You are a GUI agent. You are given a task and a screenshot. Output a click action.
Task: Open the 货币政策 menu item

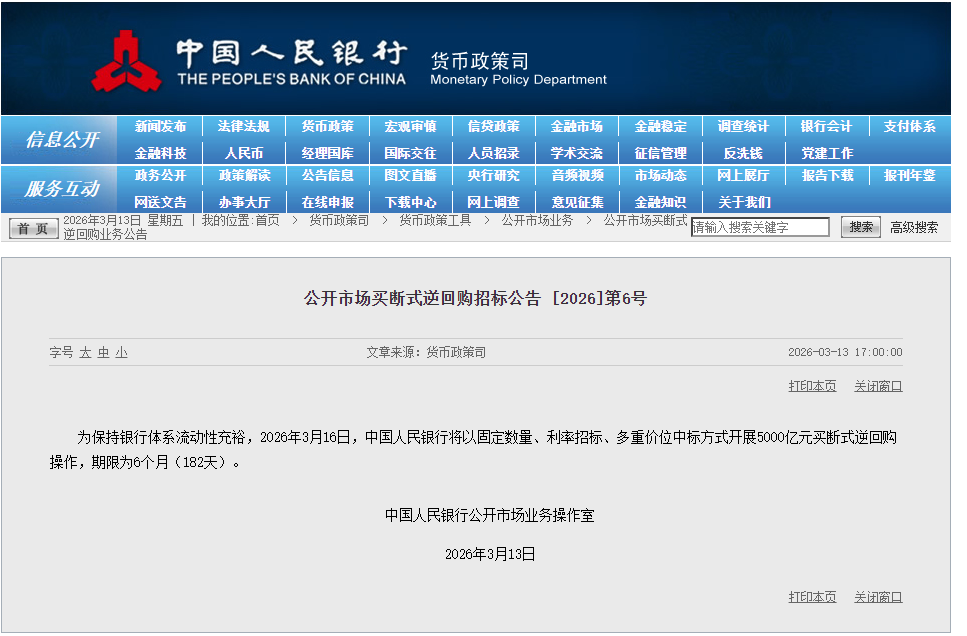tap(327, 127)
